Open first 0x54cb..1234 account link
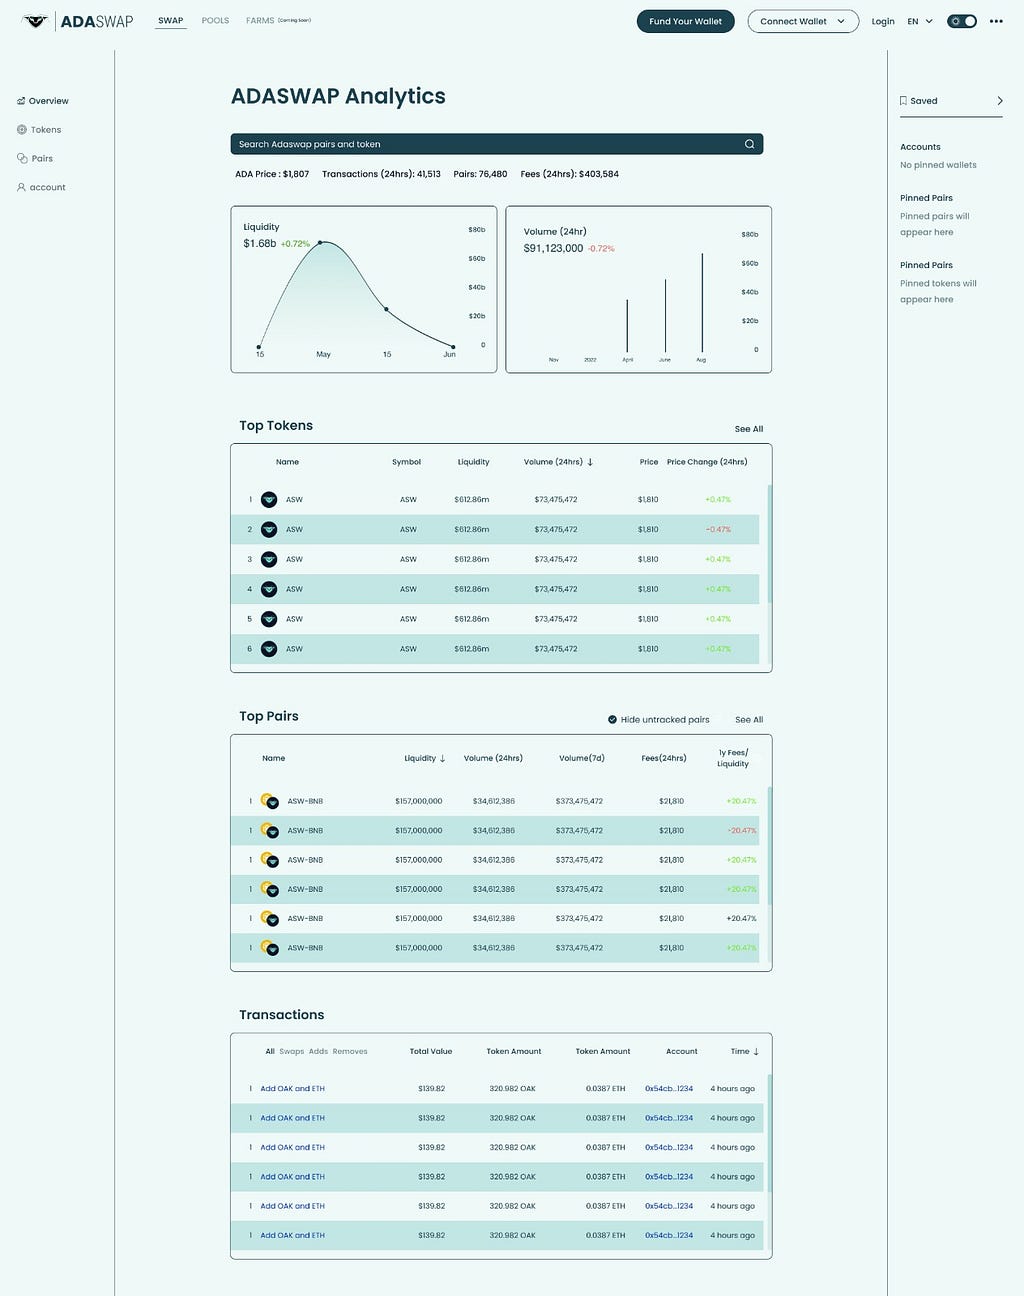 pos(669,1089)
